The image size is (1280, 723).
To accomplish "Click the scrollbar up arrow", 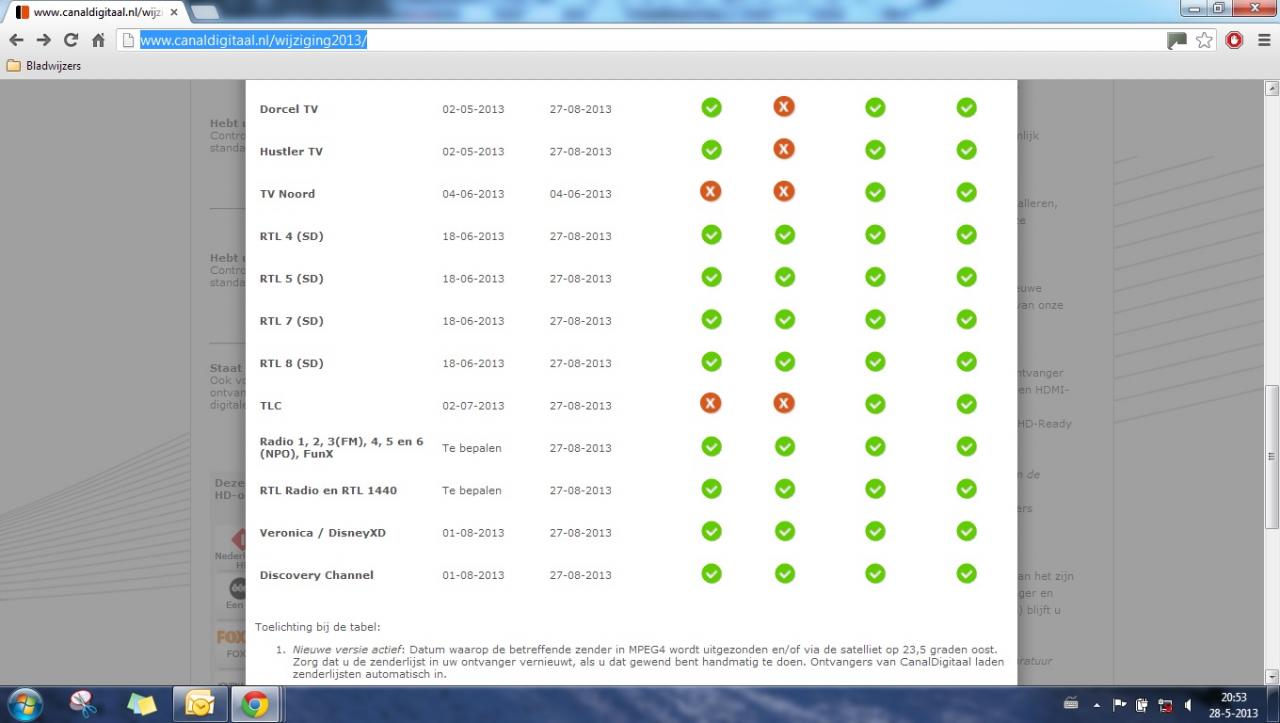I will 1272,88.
